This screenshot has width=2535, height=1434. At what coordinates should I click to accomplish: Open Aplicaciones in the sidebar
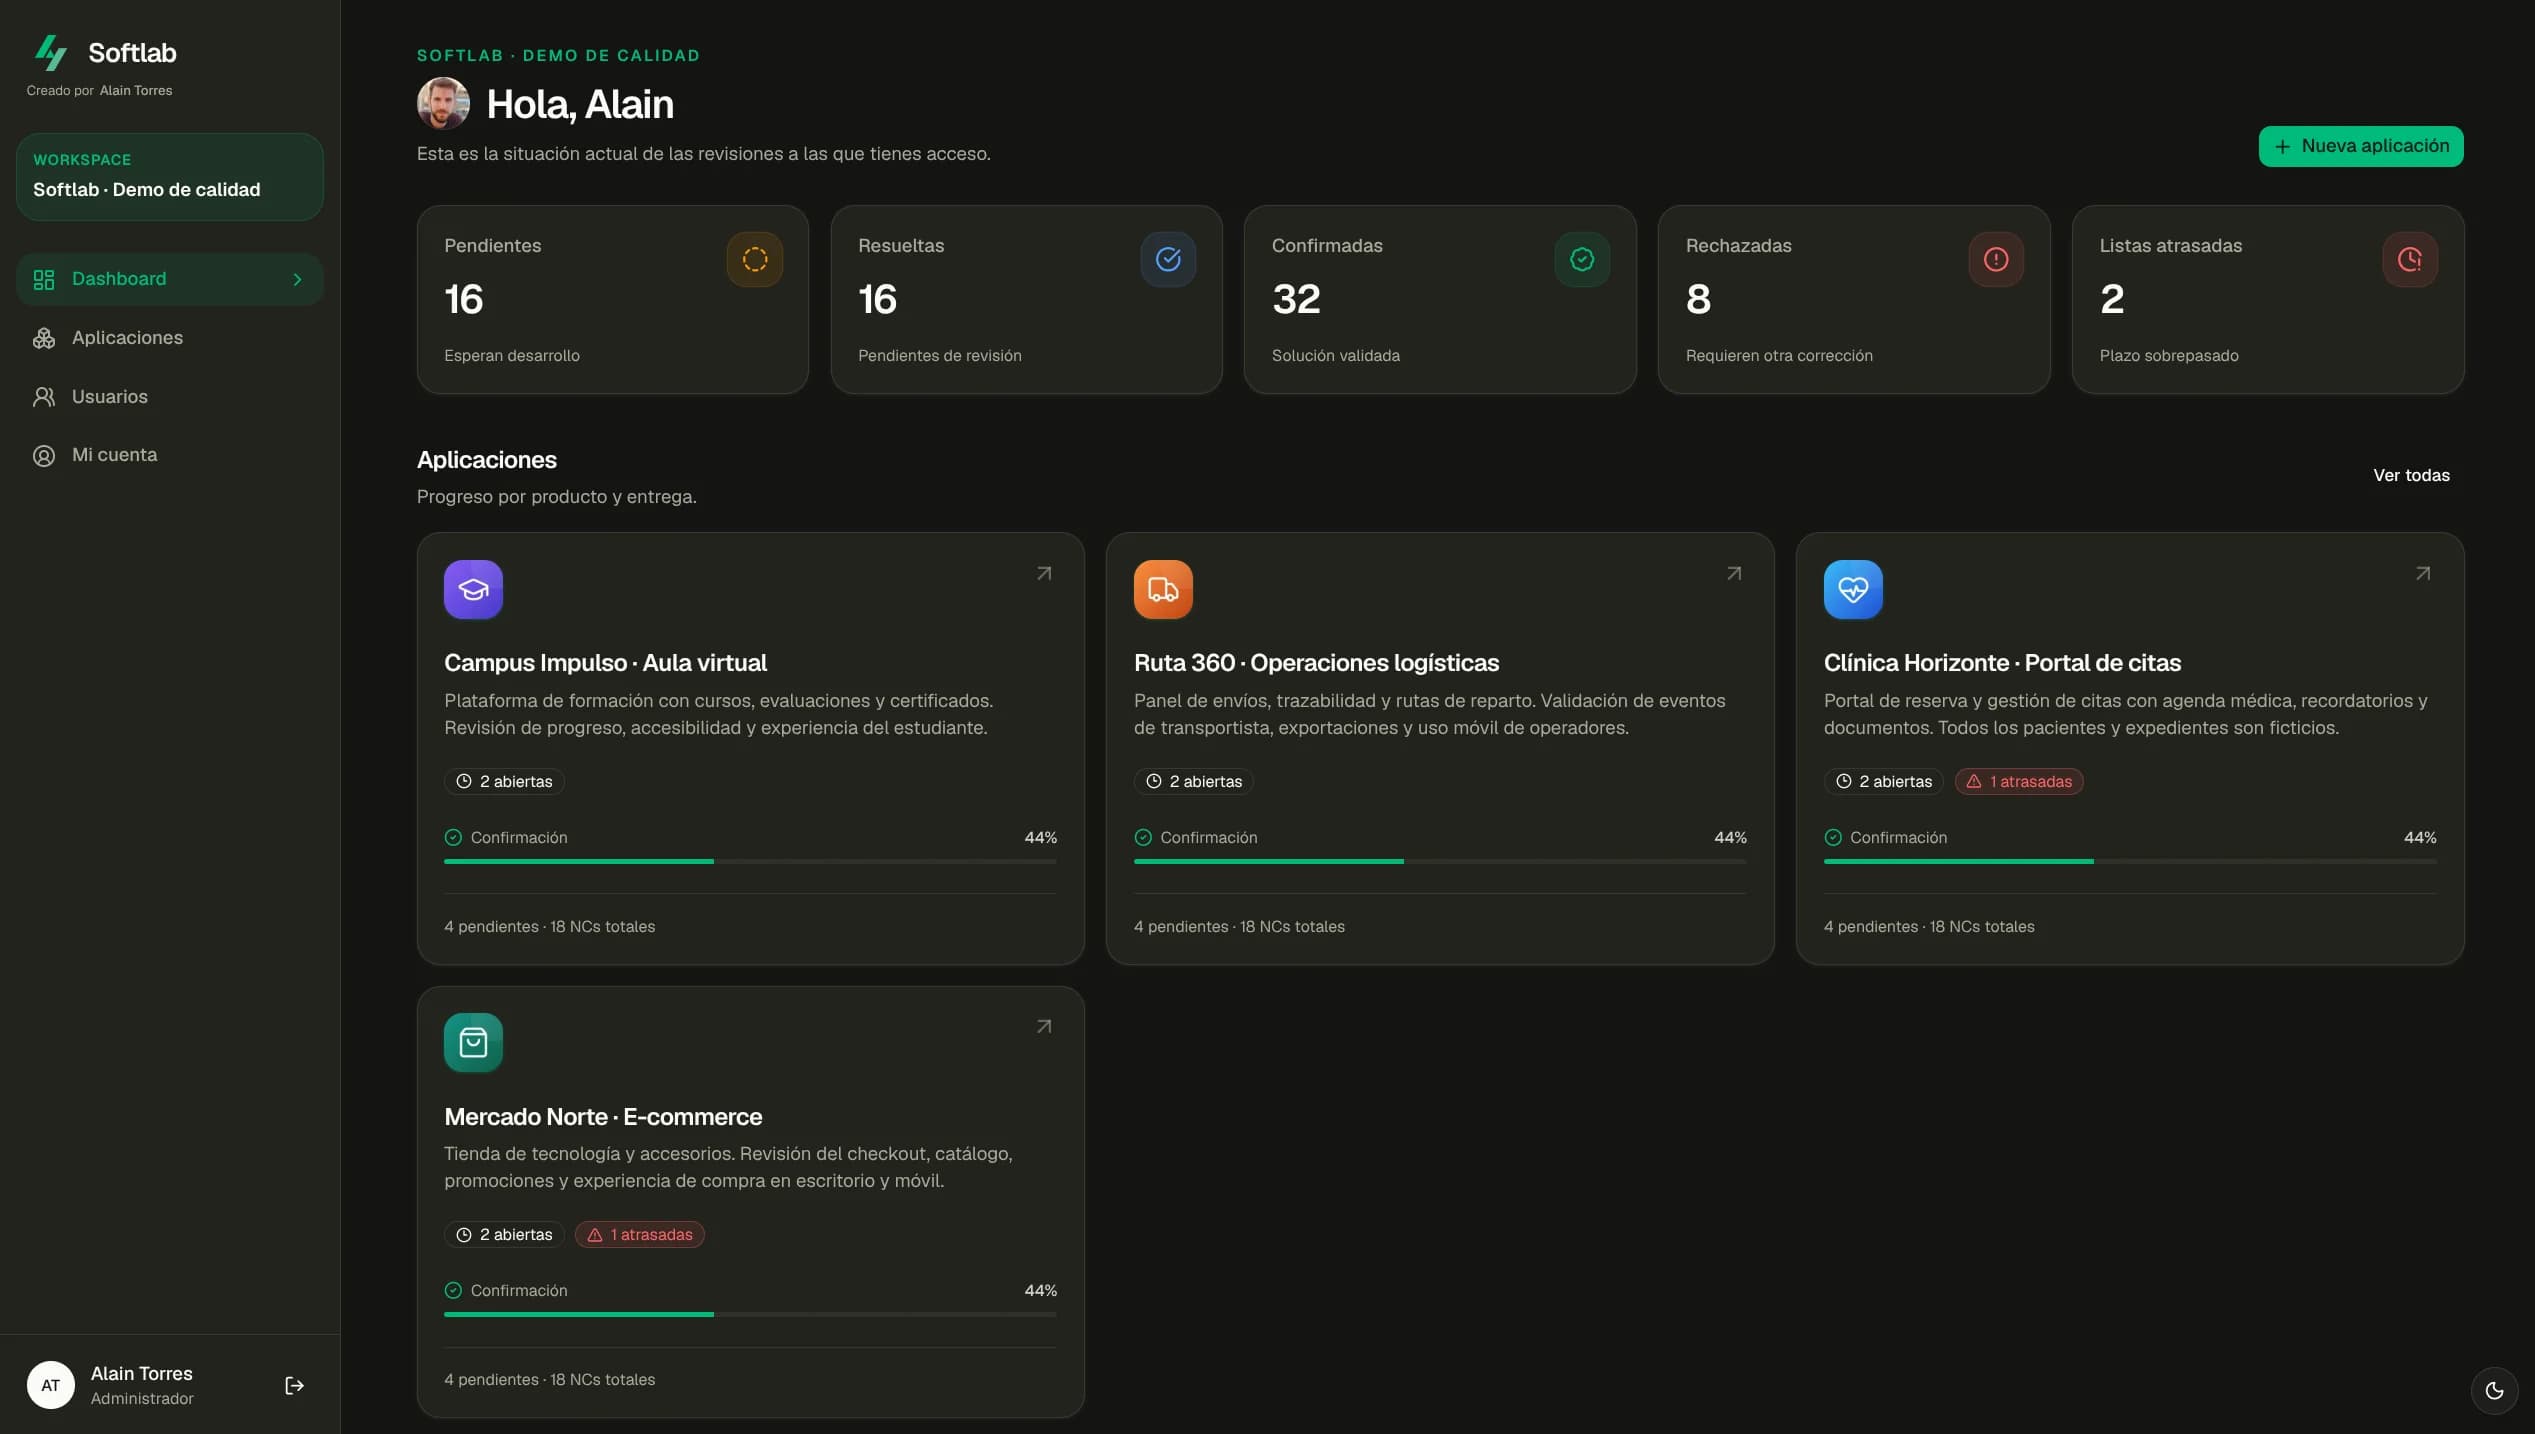click(x=170, y=338)
